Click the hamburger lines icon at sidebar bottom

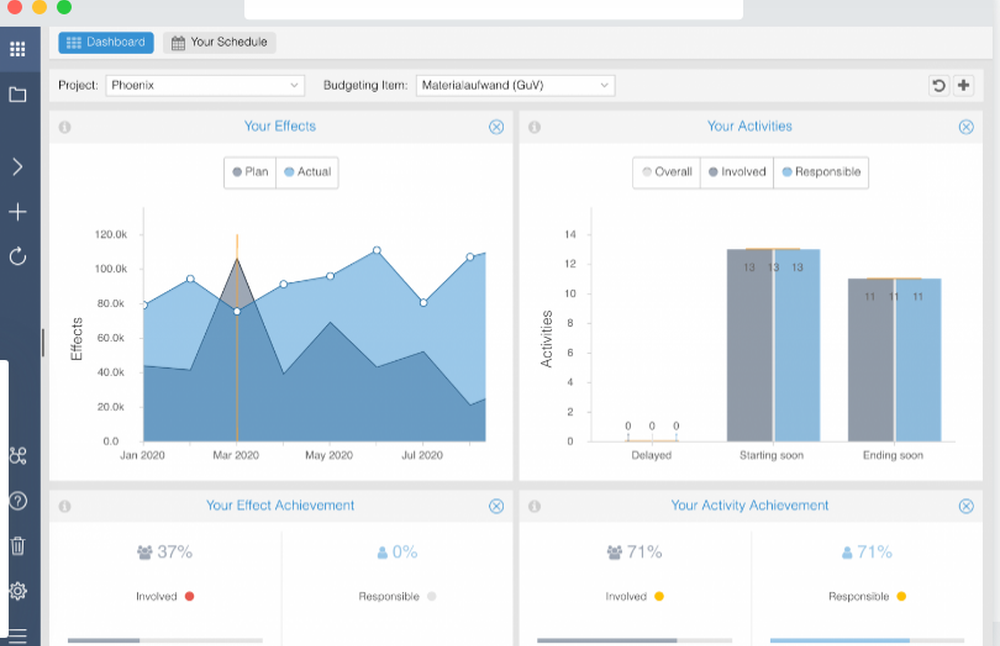click(18, 636)
